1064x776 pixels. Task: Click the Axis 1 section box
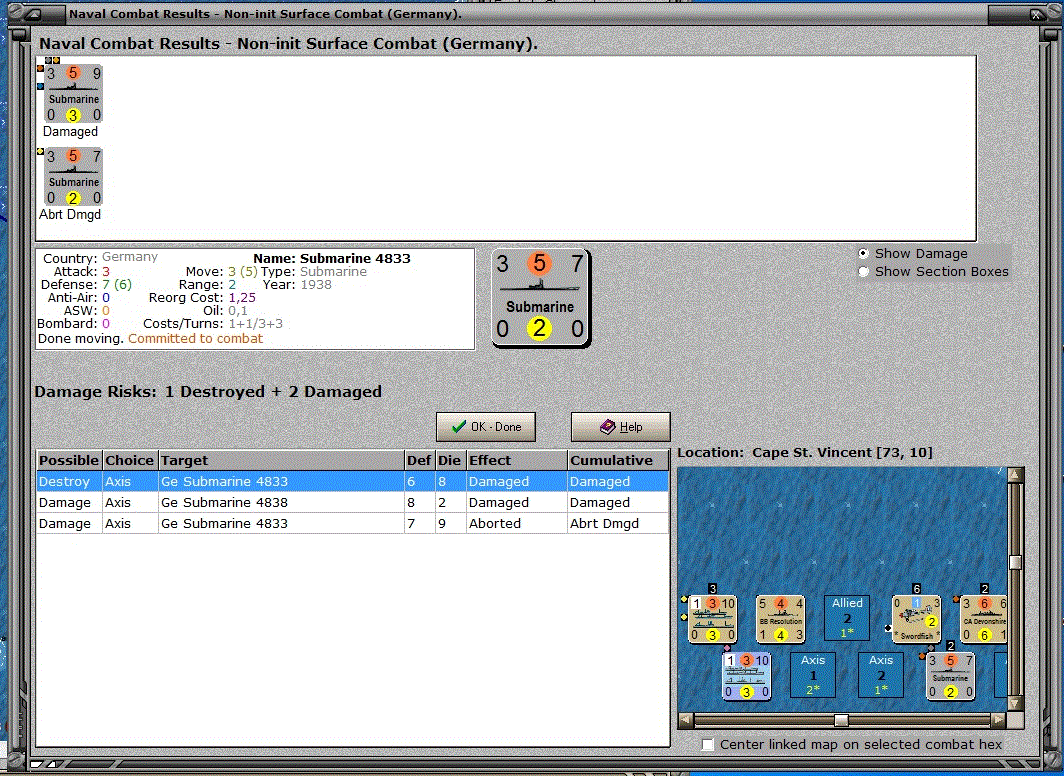point(813,675)
